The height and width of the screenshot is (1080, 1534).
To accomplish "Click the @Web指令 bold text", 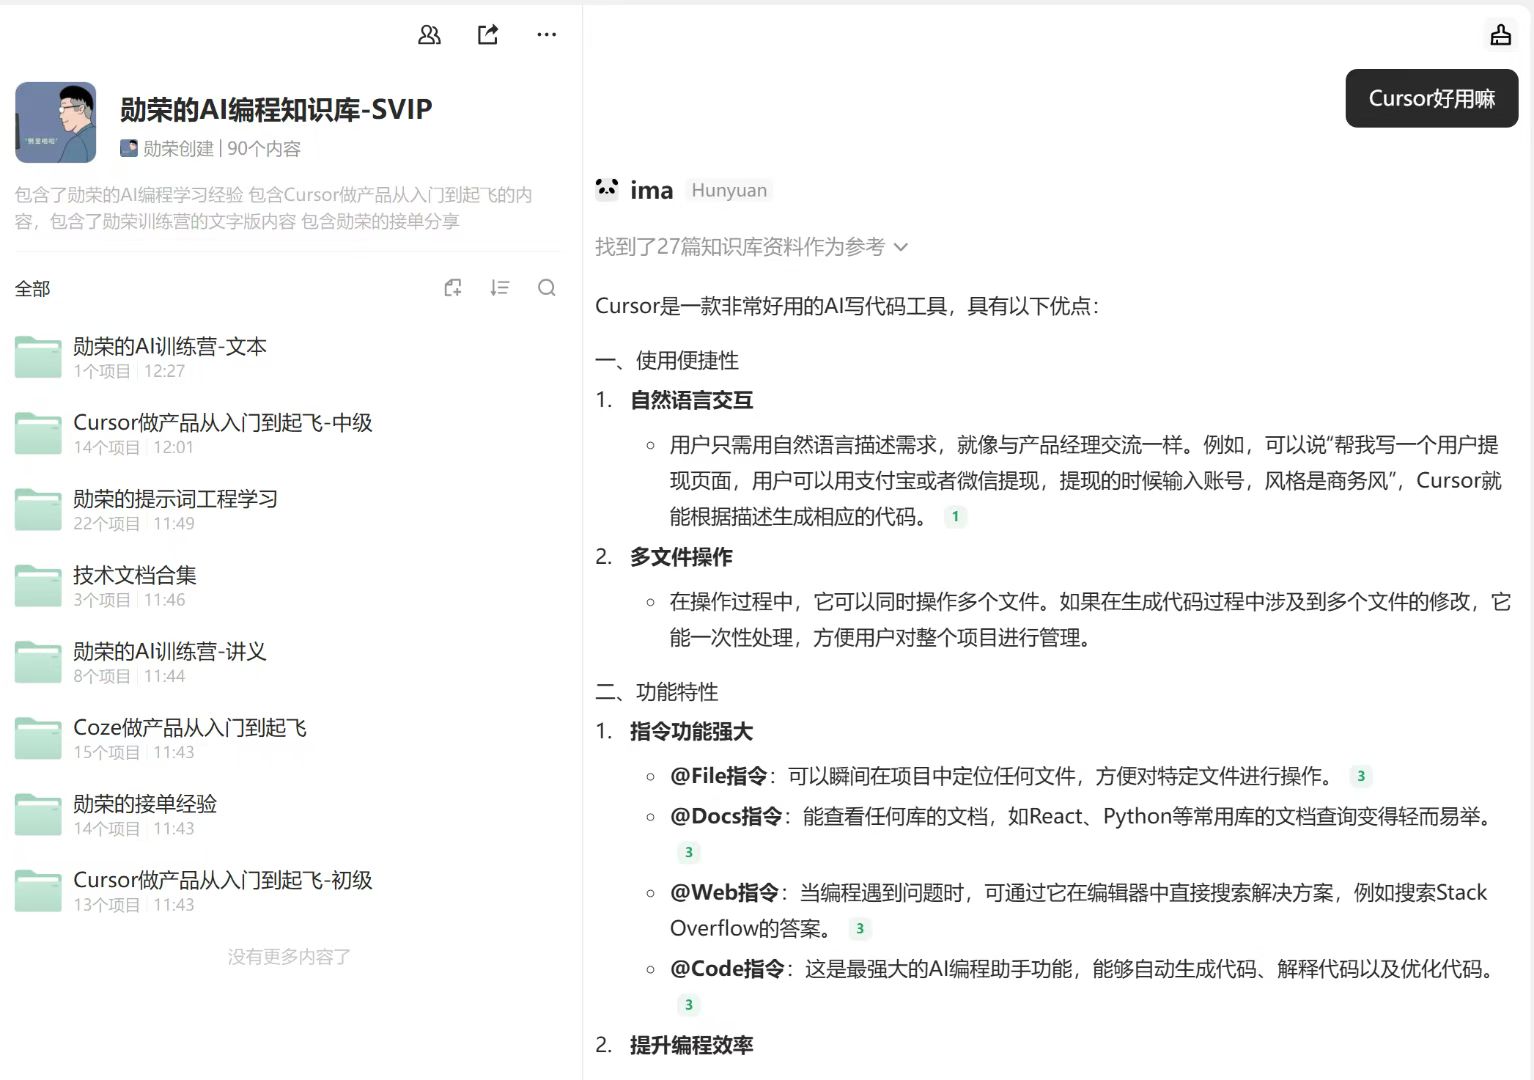I will (724, 893).
